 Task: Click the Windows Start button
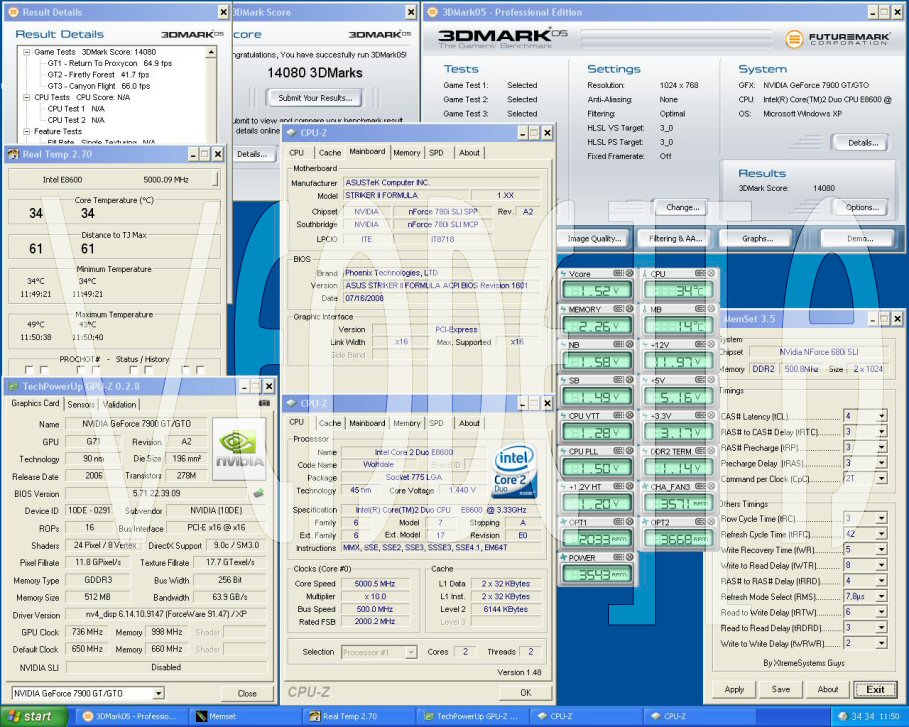[x=34, y=717]
